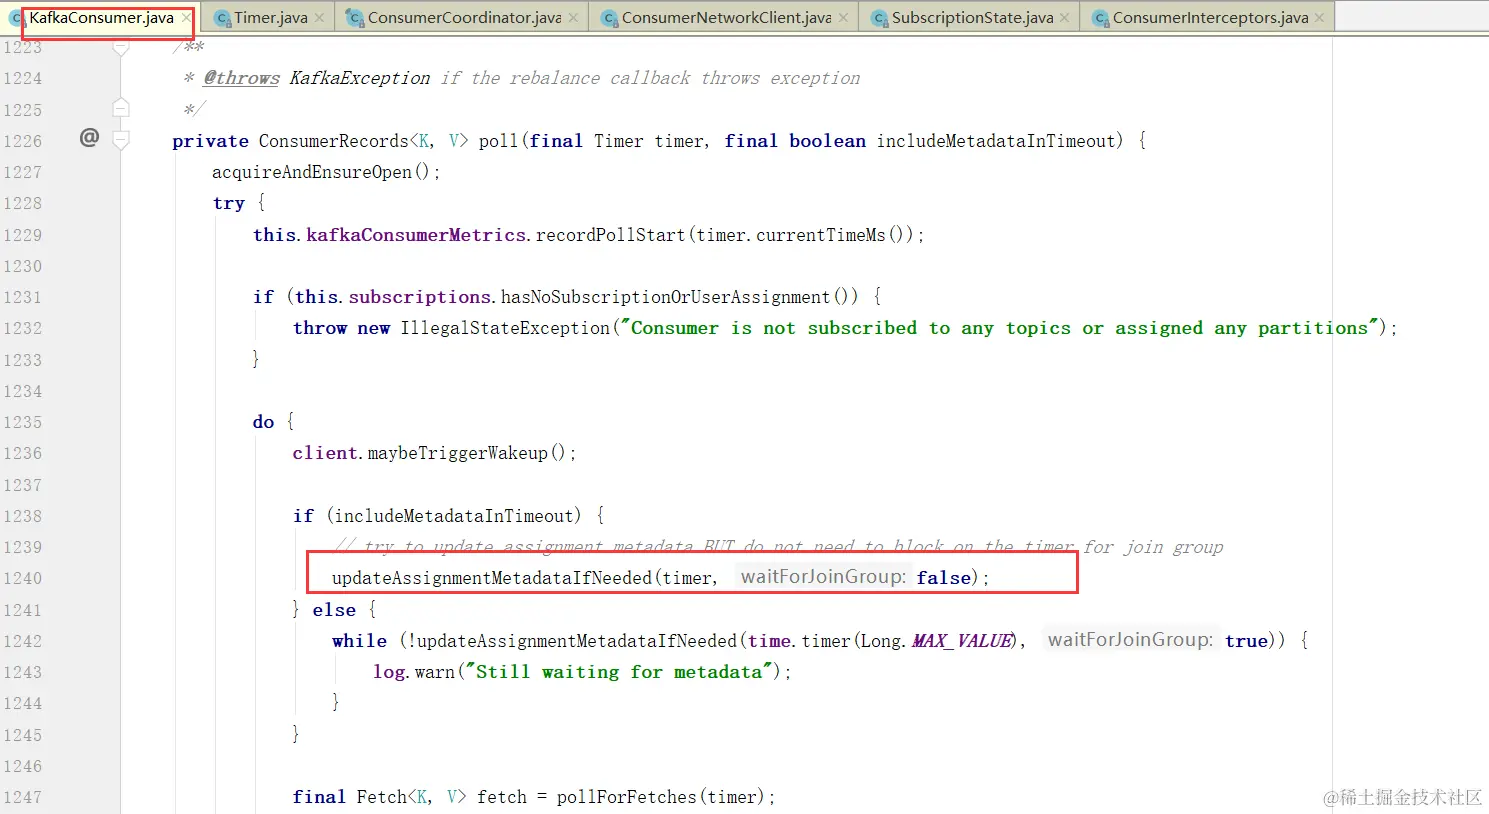Close the ConsumerCoordinator.java tab
The height and width of the screenshot is (814, 1489).
tap(573, 18)
